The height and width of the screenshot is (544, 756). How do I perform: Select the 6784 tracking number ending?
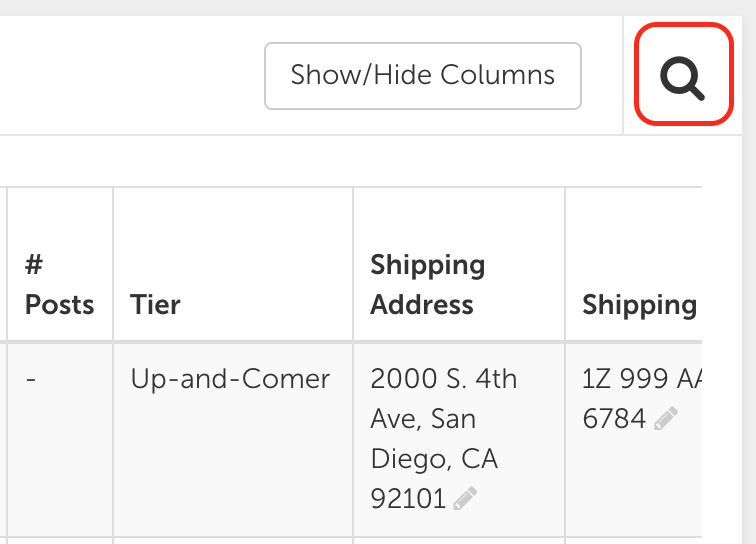coord(614,418)
